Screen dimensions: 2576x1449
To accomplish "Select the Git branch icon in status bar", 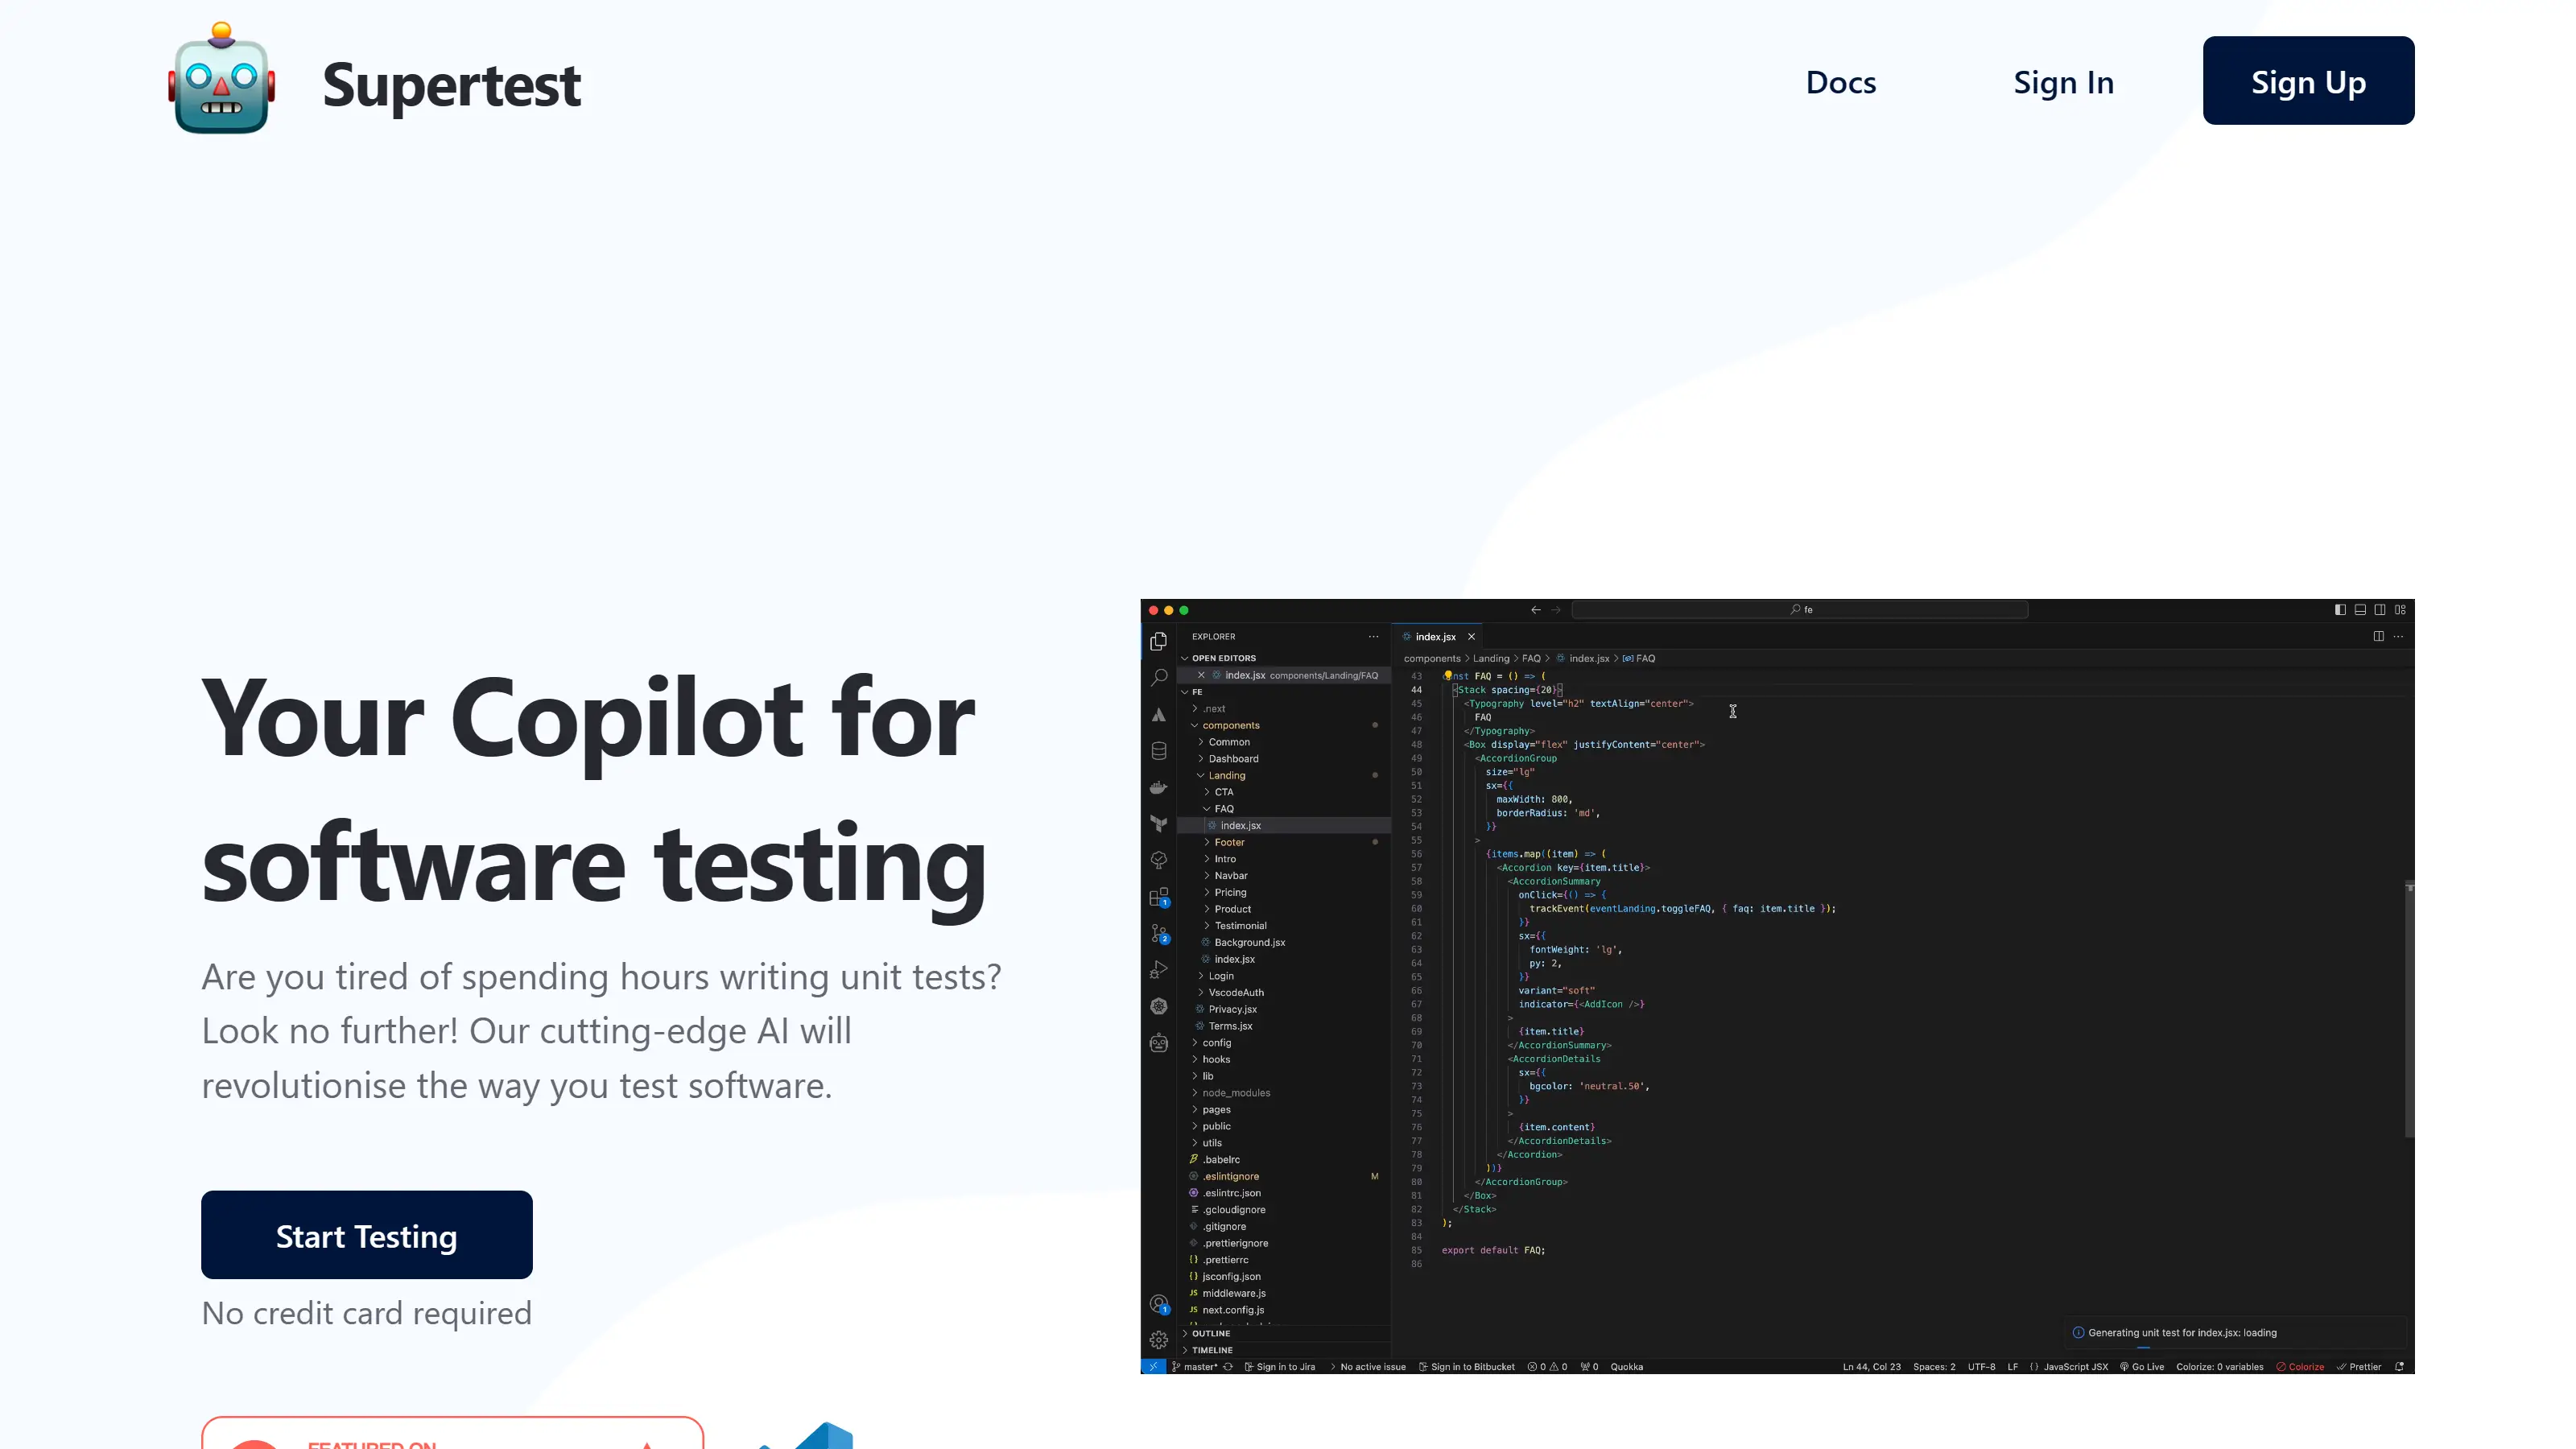I will click(1174, 1366).
